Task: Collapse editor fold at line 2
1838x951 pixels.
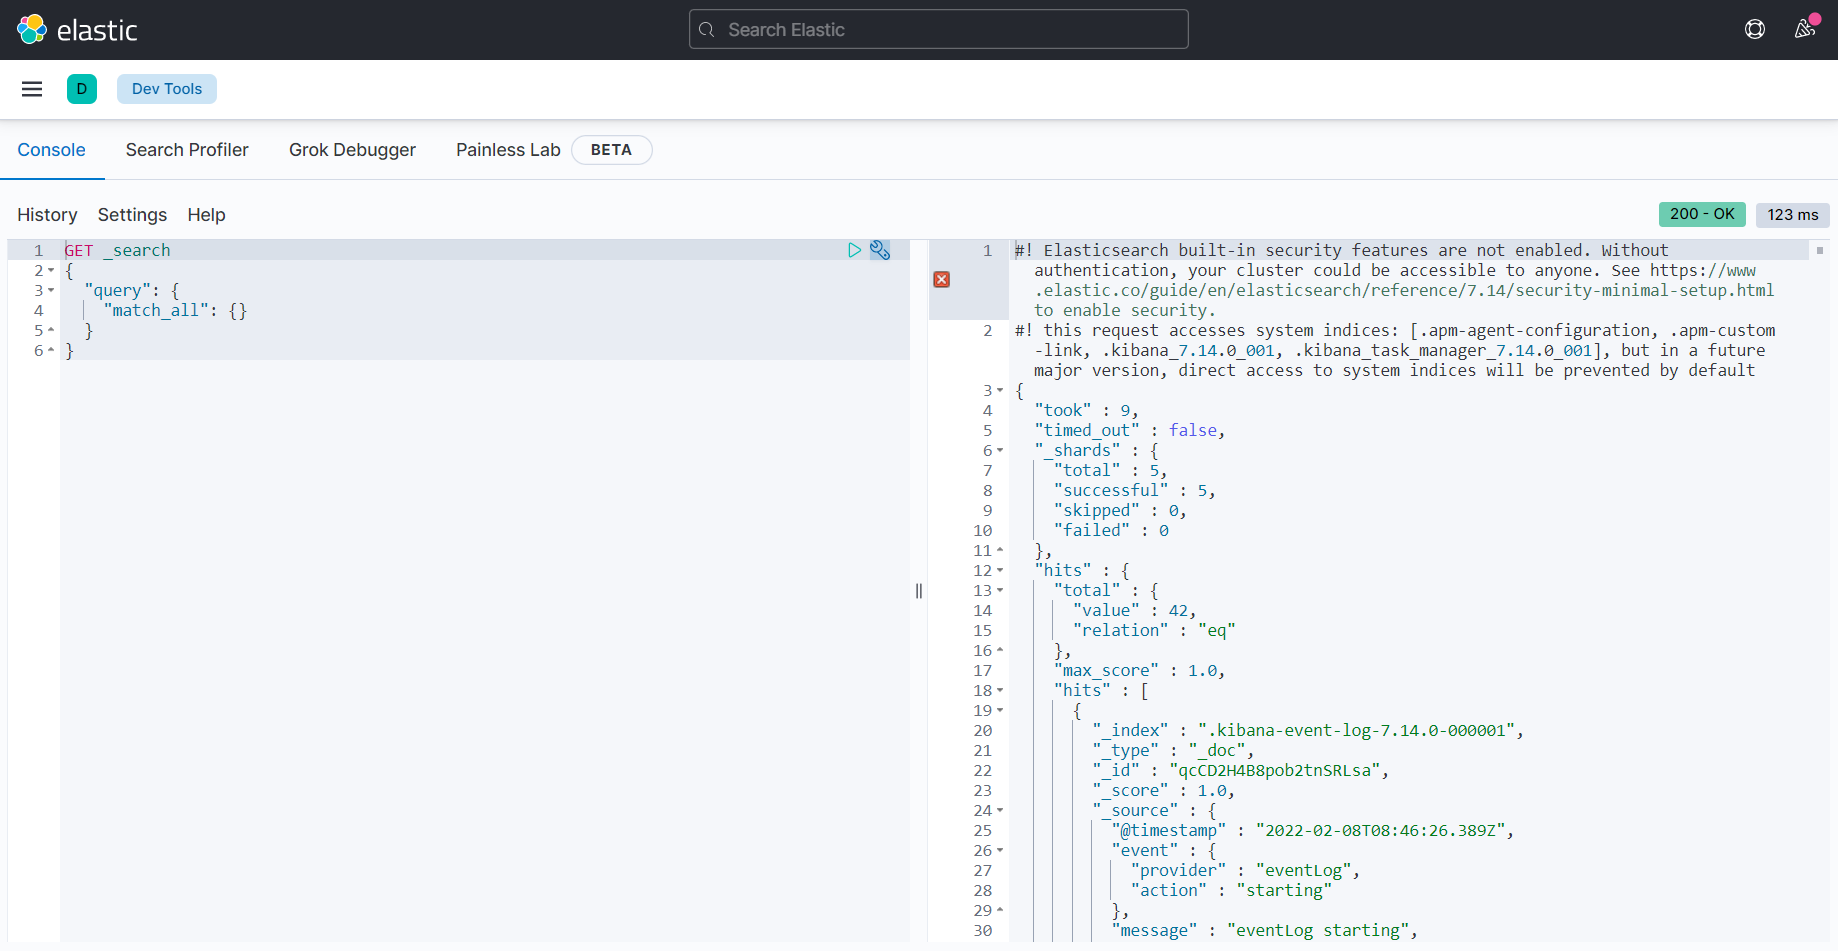Action: [x=51, y=270]
